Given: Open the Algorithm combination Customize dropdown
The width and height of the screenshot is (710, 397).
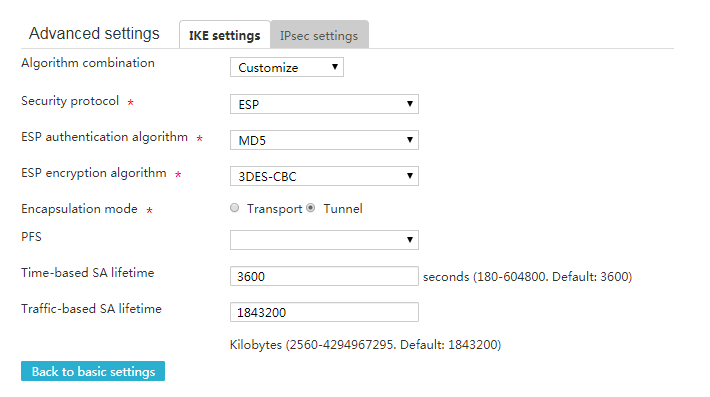Looking at the screenshot, I should click(x=287, y=67).
